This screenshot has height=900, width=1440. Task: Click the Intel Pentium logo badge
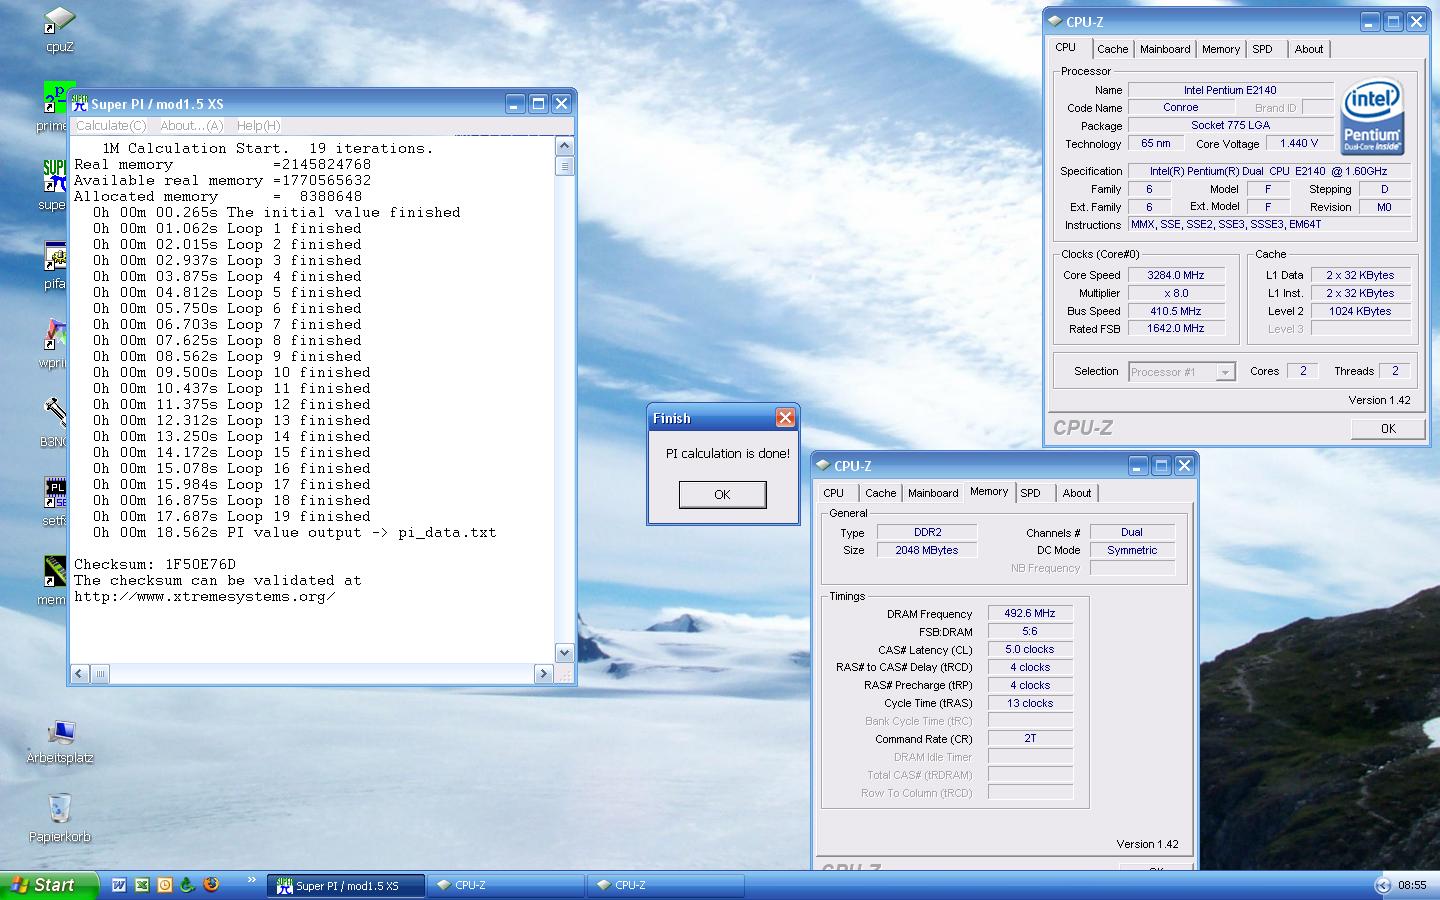tap(1372, 116)
